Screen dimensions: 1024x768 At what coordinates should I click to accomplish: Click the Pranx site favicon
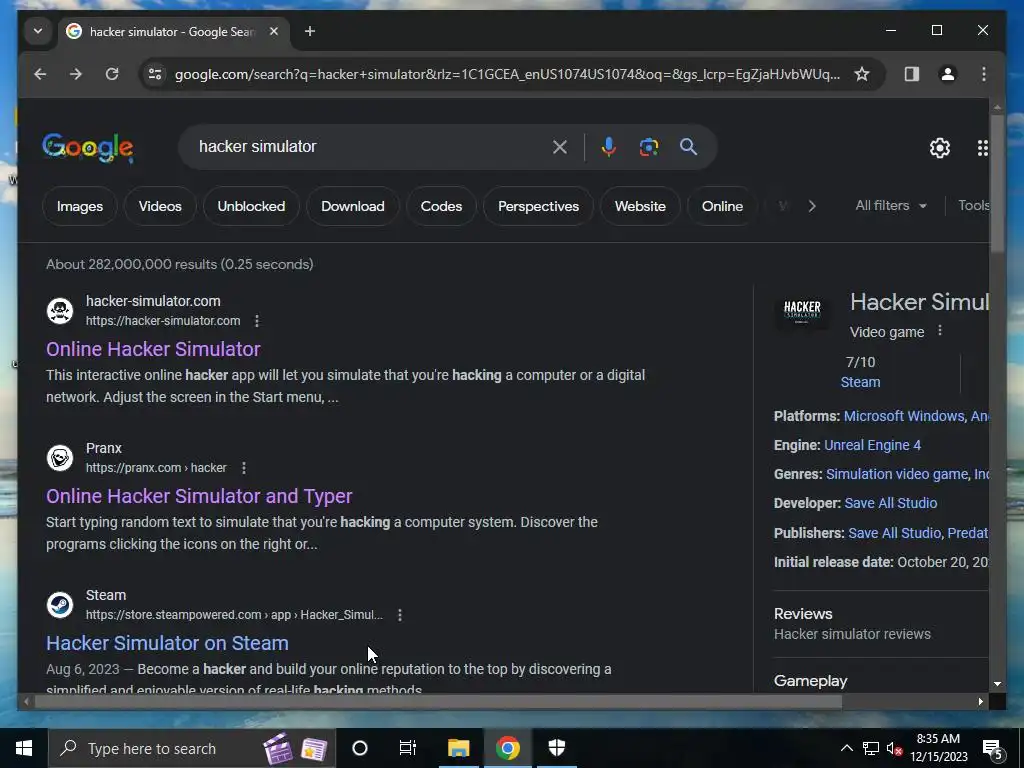[x=60, y=458]
